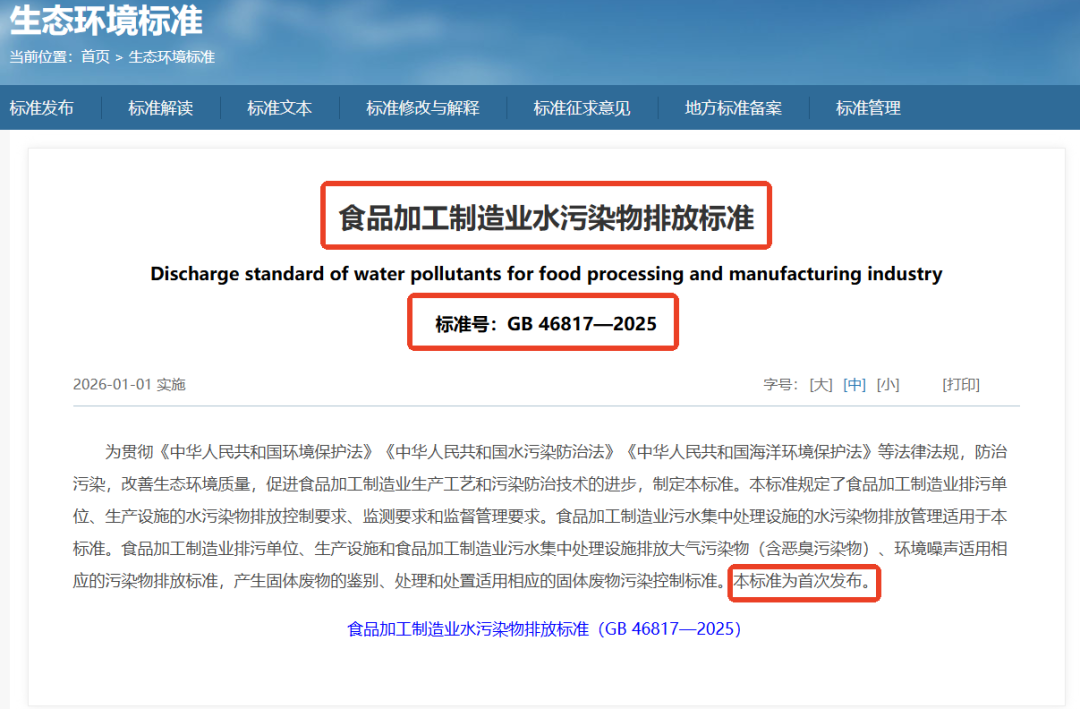Open the 首页 breadcrumb link

click(94, 57)
